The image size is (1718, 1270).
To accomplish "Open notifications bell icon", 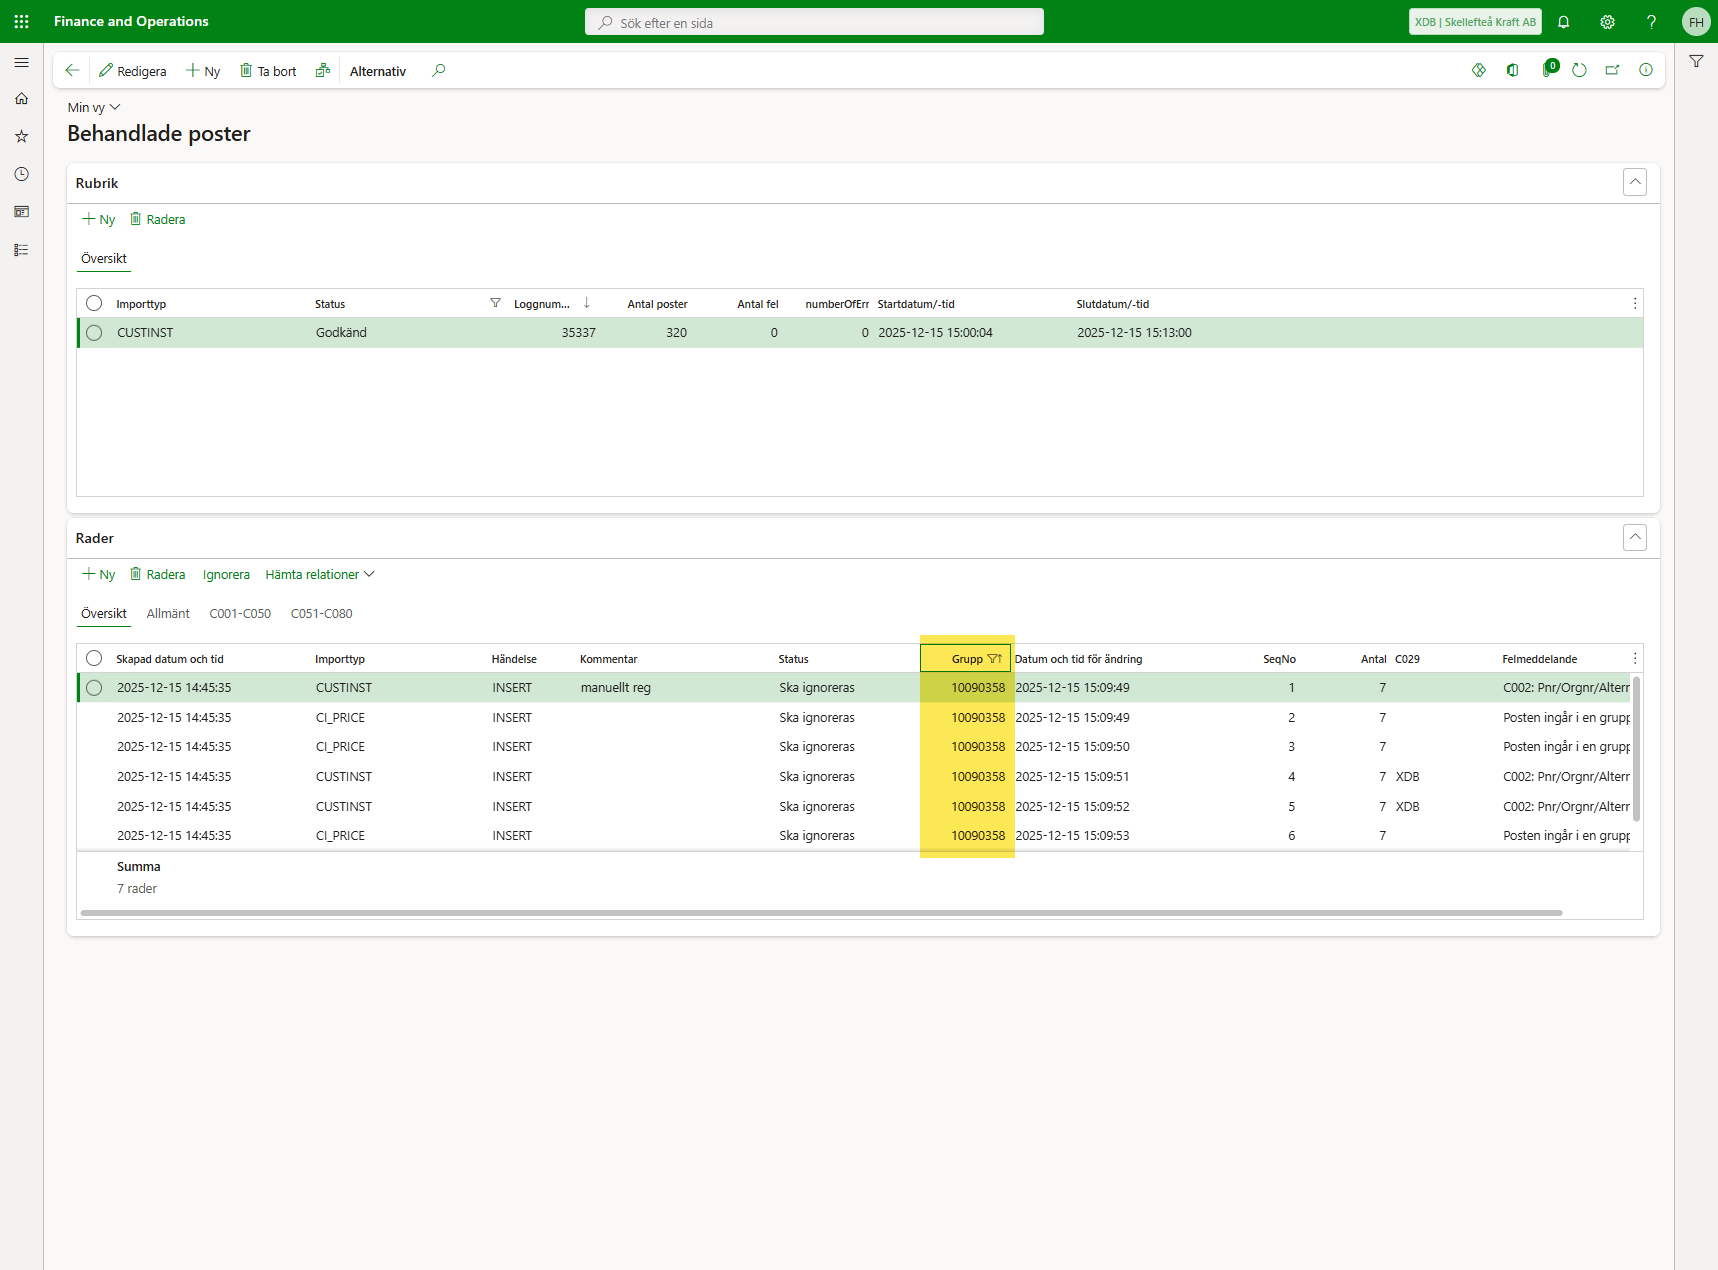I will pyautogui.click(x=1563, y=22).
